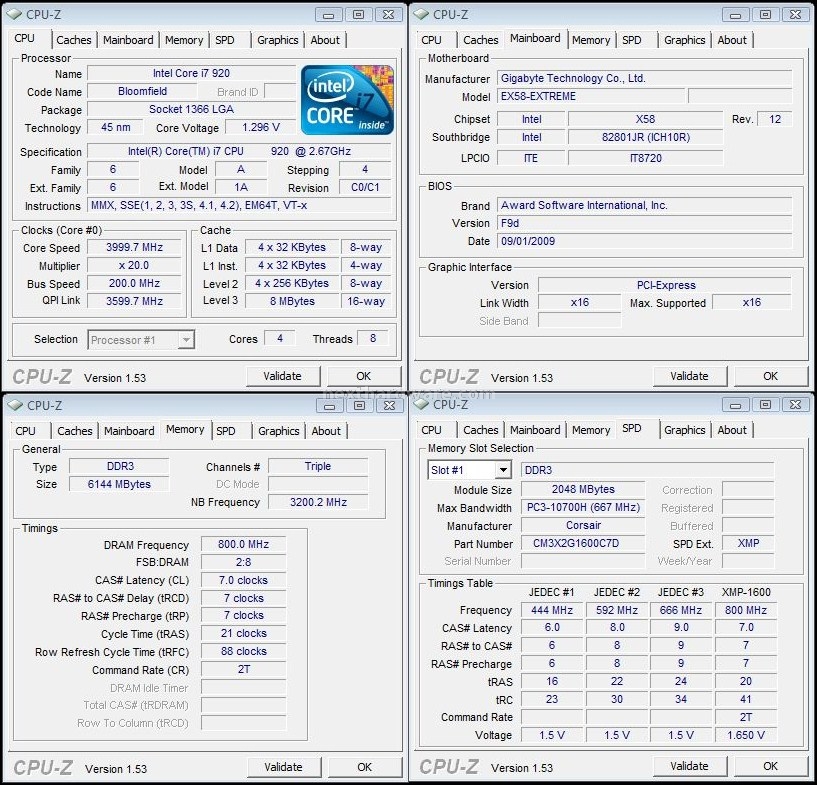The height and width of the screenshot is (785, 817).
Task: Click the CPU-Z app icon in bottom-left Memory window title bar
Action: tap(15, 405)
